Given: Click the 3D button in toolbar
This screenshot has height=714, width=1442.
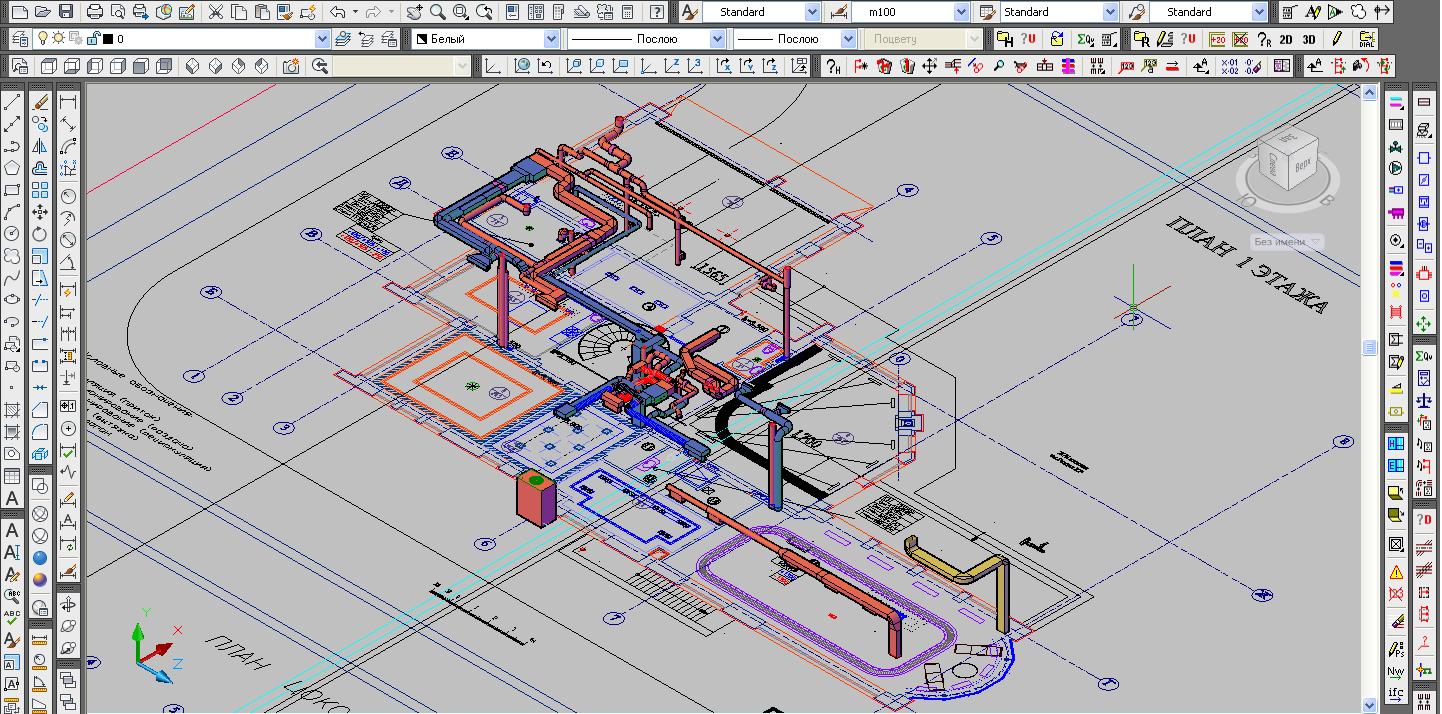Looking at the screenshot, I should pyautogui.click(x=1309, y=39).
